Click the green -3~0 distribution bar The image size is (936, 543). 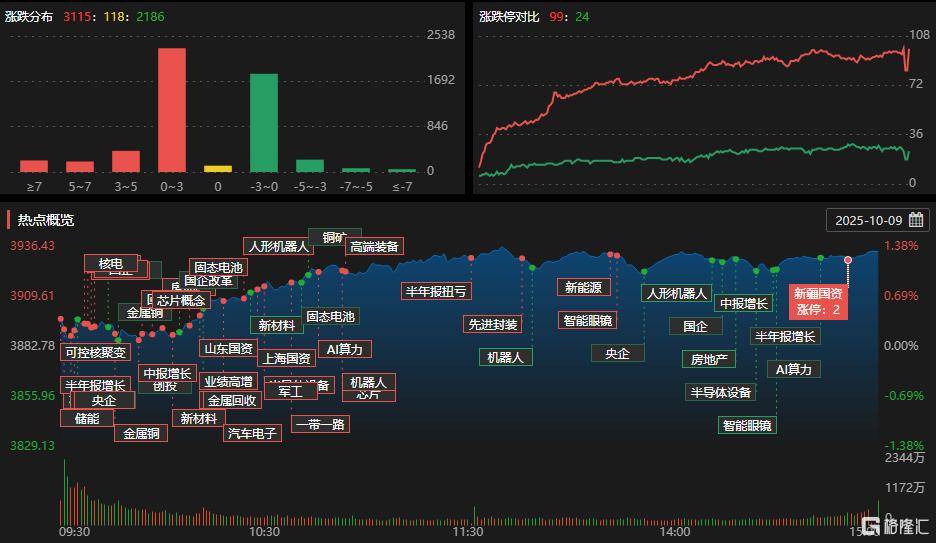(x=264, y=123)
